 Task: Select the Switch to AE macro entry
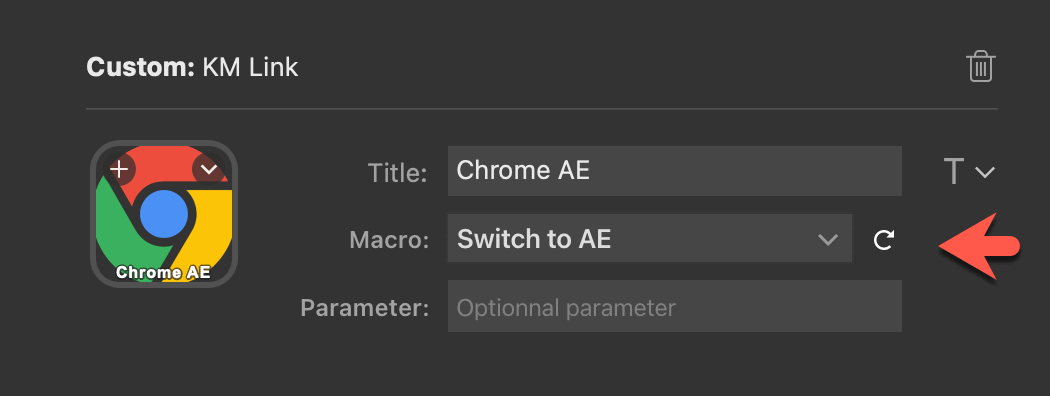point(534,239)
